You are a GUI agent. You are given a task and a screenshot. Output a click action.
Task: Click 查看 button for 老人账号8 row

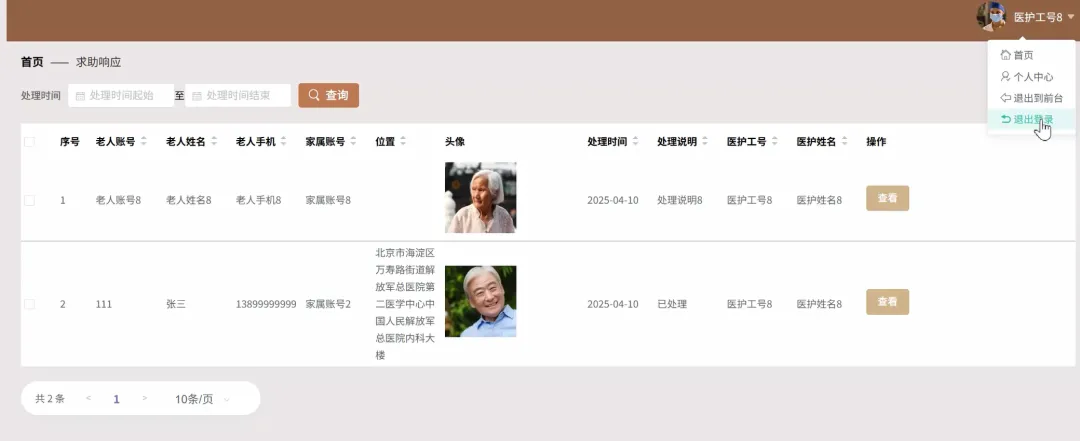(x=887, y=198)
